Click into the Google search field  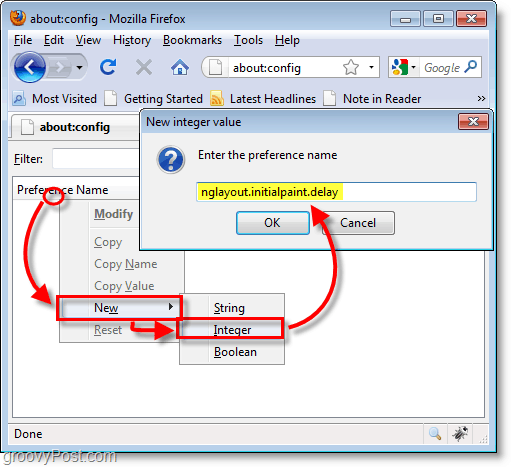point(441,68)
